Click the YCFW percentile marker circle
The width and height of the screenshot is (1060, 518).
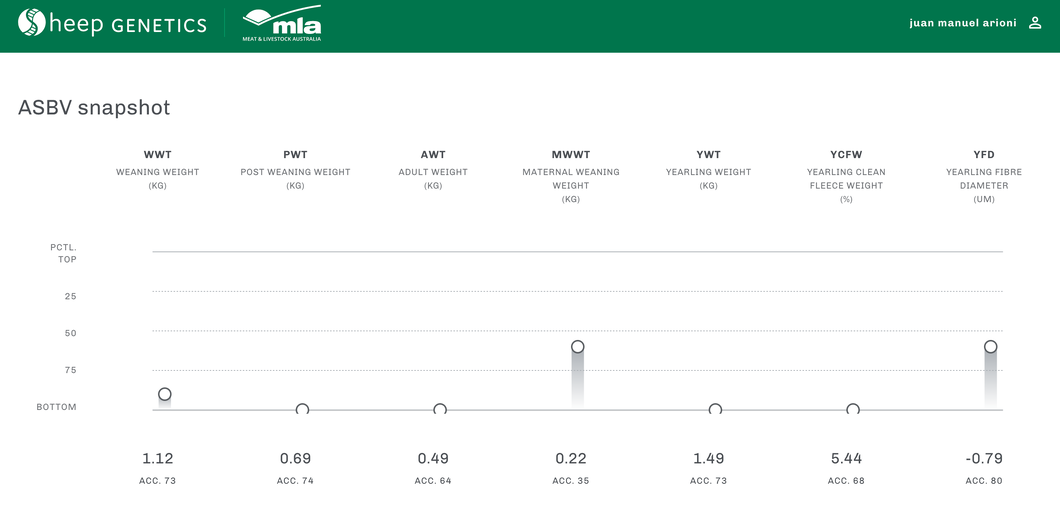click(853, 409)
